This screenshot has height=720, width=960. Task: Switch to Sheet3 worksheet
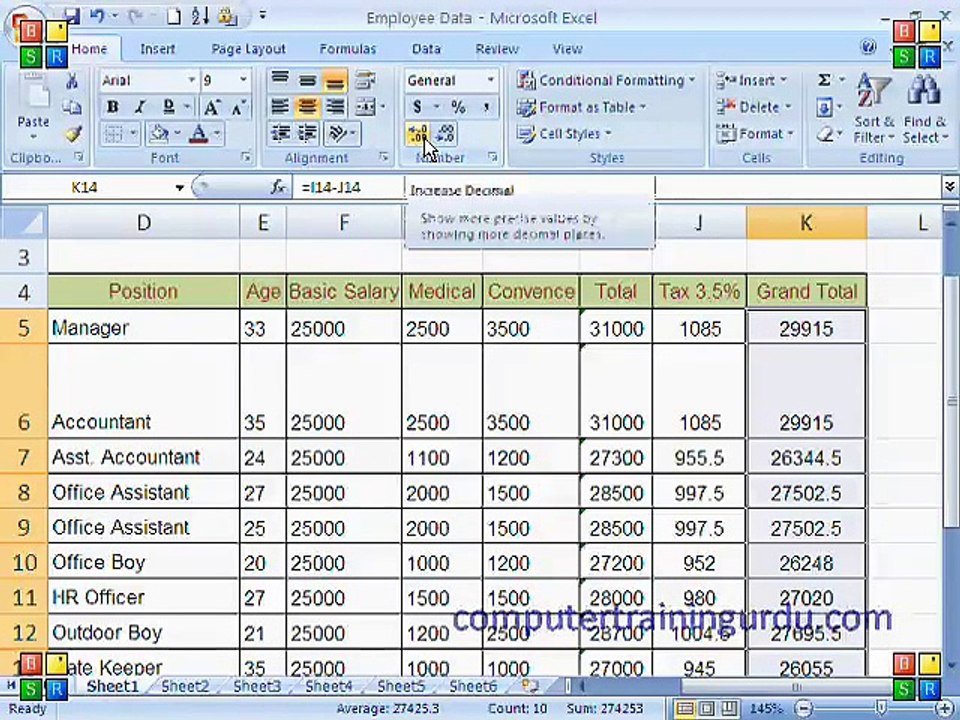pyautogui.click(x=257, y=686)
